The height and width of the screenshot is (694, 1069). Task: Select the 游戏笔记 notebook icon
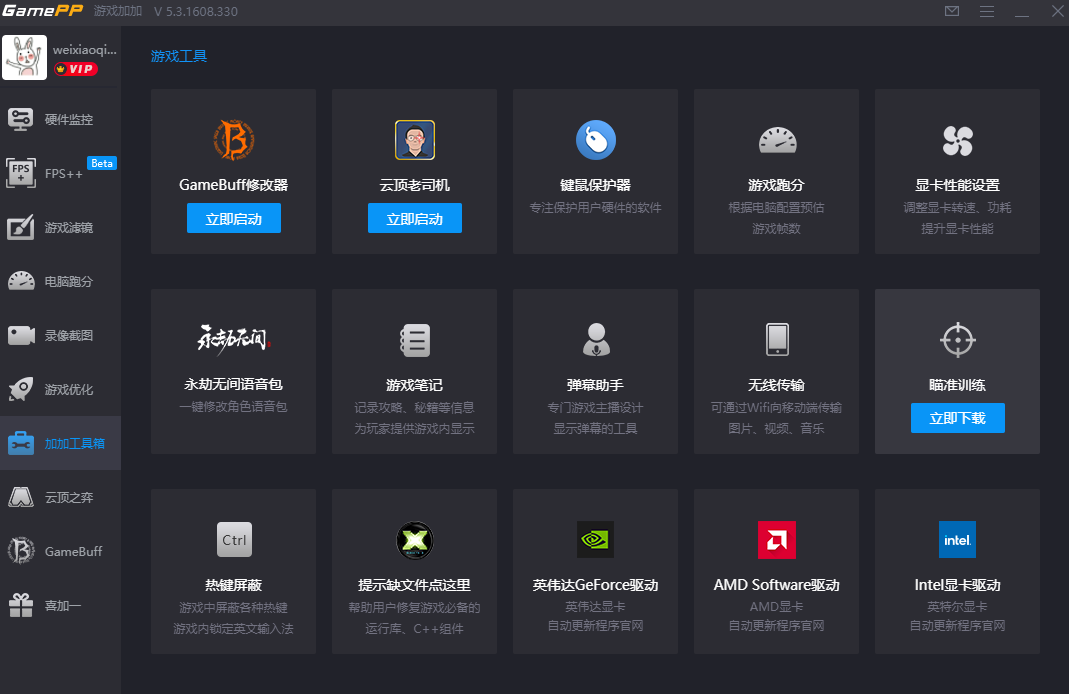pyautogui.click(x=414, y=340)
